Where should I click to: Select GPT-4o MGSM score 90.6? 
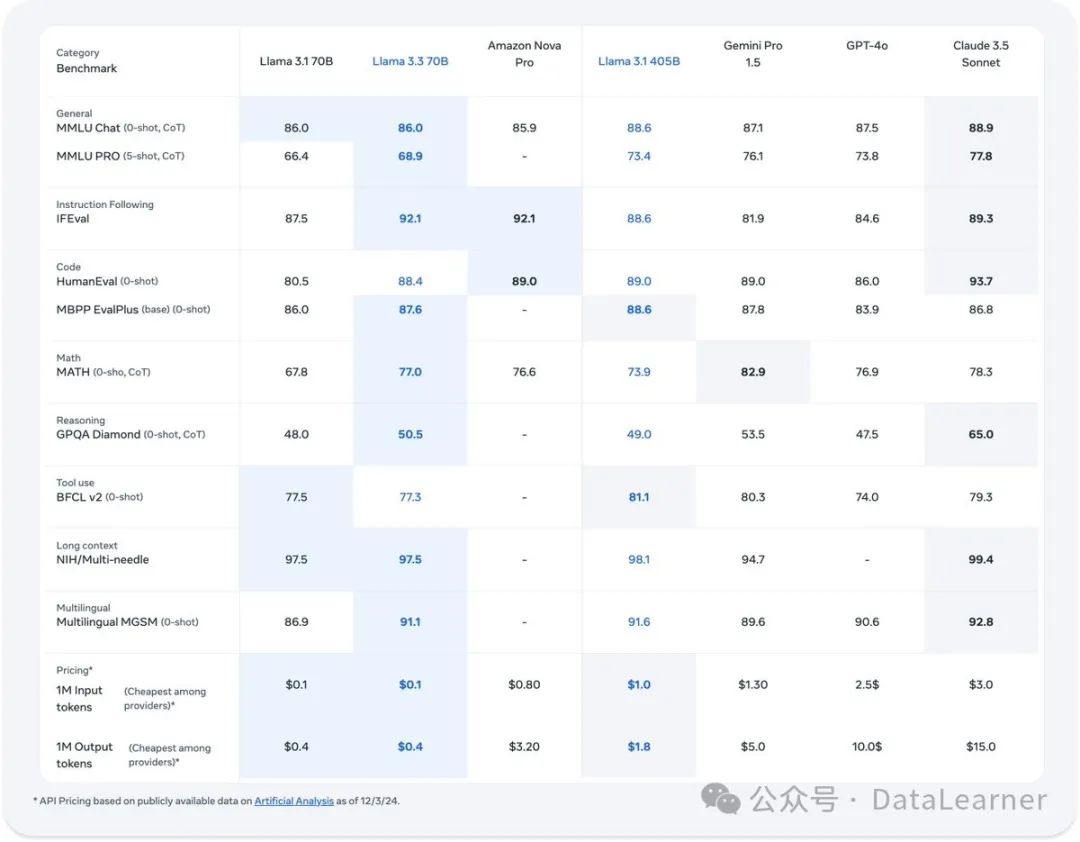pos(866,622)
